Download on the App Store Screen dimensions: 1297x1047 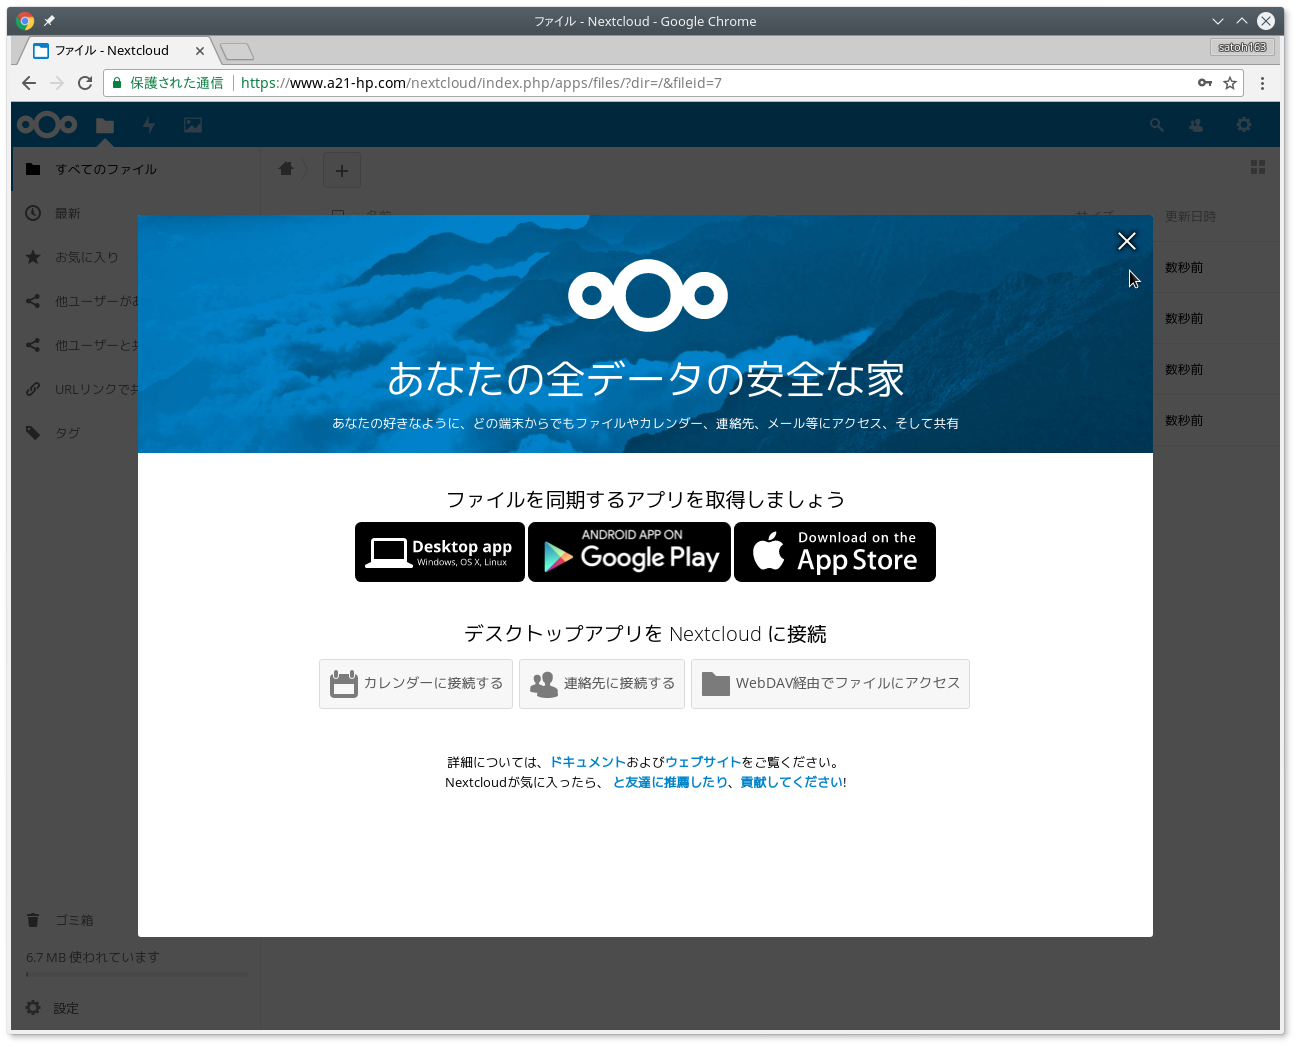[x=835, y=552]
